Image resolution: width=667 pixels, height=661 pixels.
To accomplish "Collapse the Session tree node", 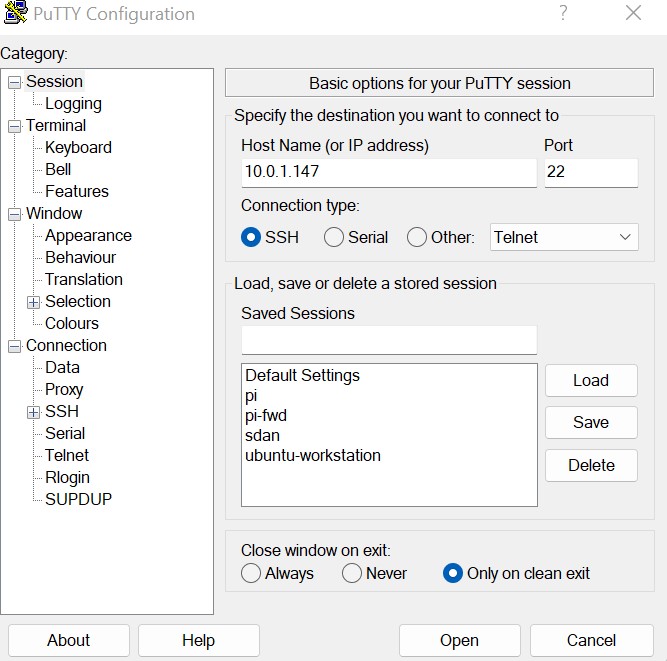I will [14, 82].
